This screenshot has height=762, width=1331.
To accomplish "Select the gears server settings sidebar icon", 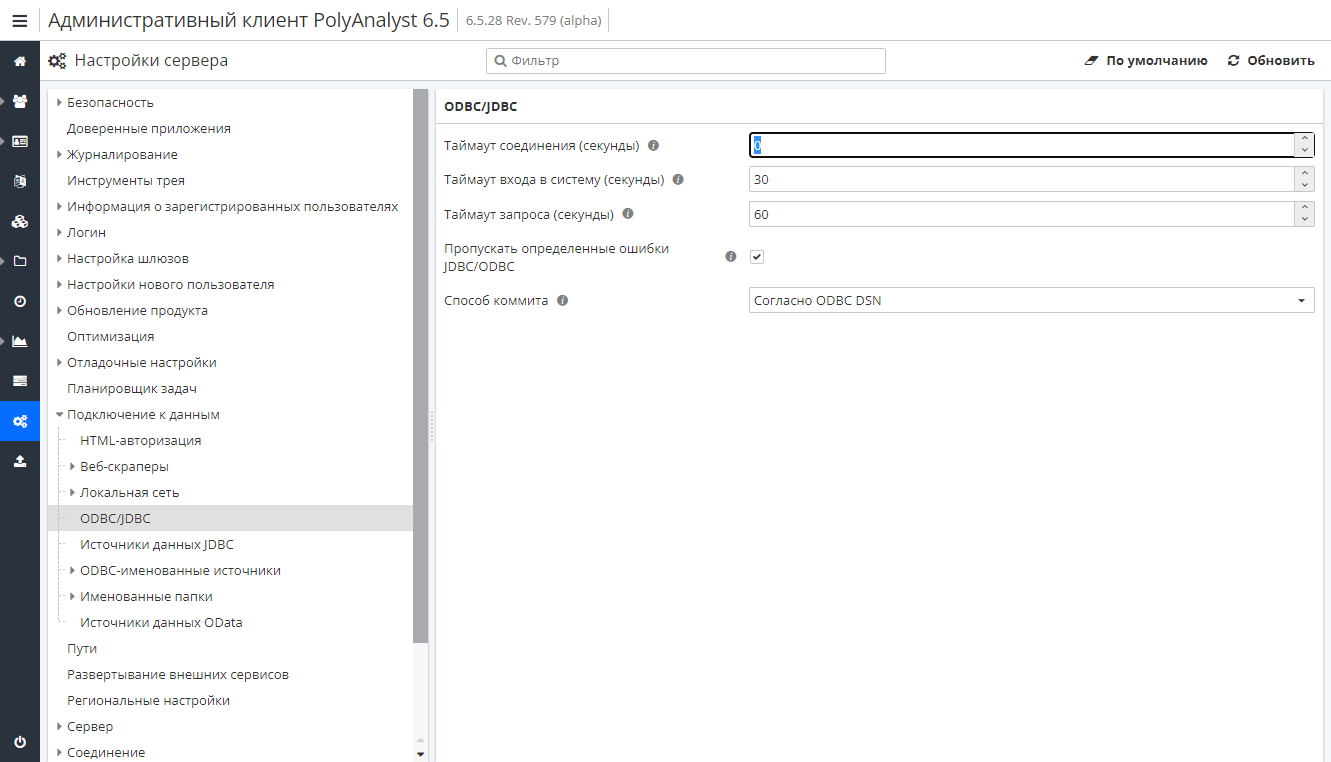I will click(x=20, y=421).
